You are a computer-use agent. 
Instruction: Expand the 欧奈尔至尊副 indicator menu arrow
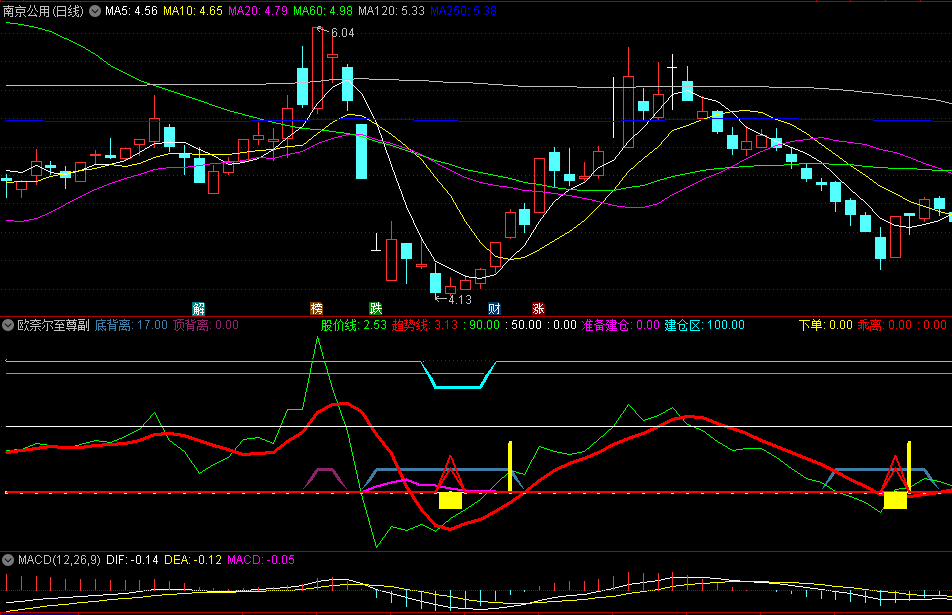tap(9, 325)
